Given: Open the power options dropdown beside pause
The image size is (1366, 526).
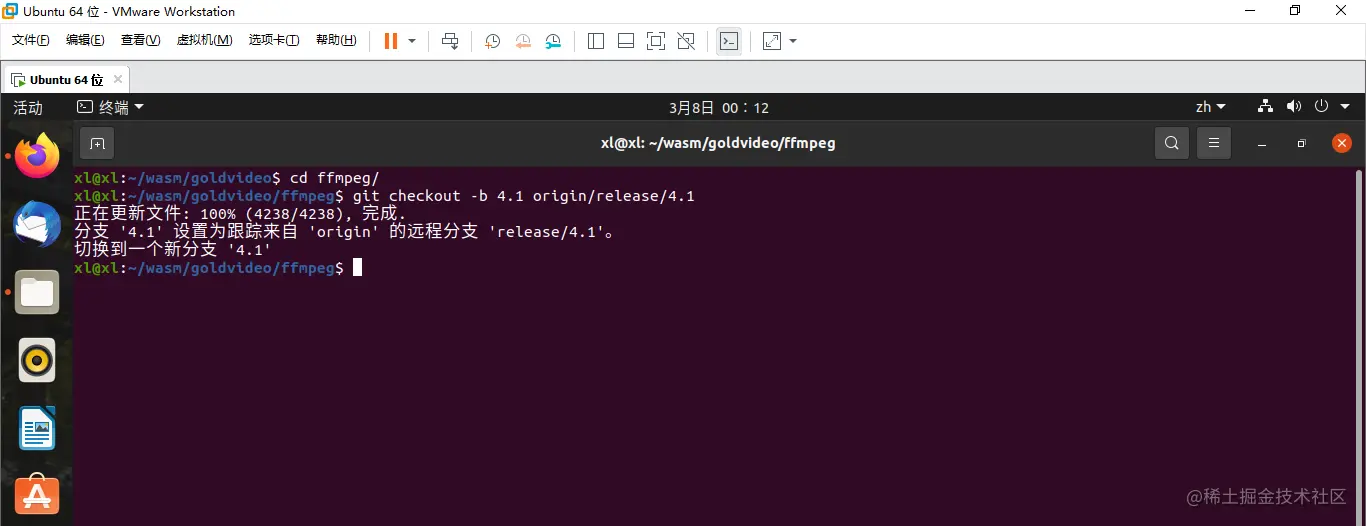Looking at the screenshot, I should [412, 41].
